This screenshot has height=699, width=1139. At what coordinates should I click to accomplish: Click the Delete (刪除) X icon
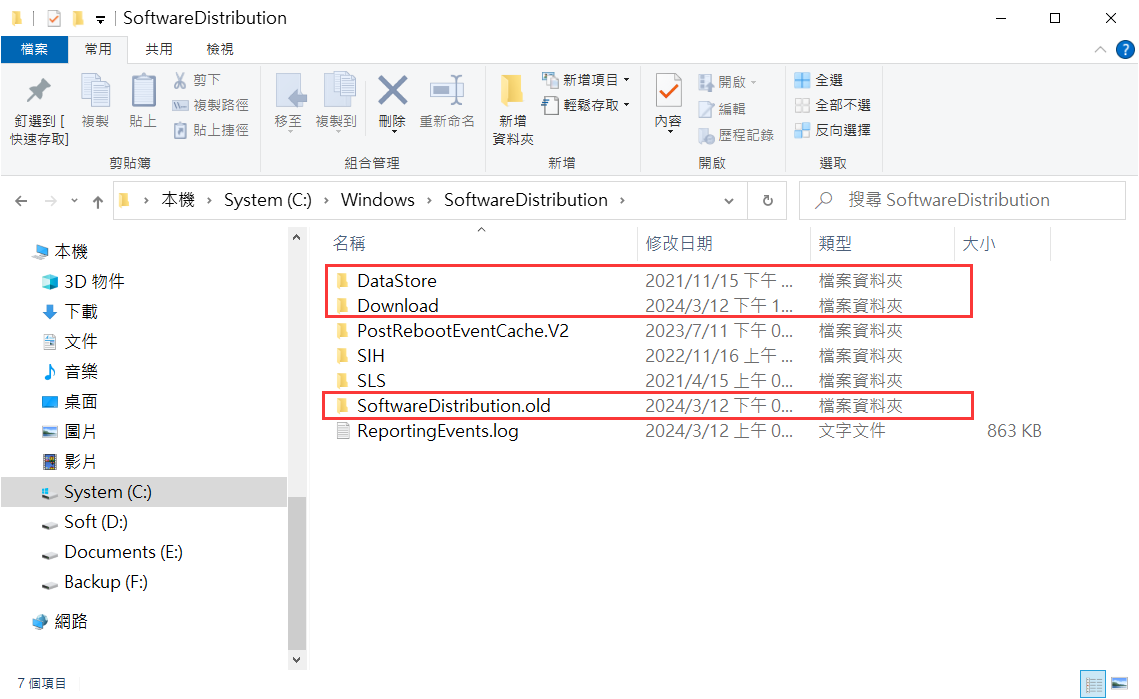392,92
